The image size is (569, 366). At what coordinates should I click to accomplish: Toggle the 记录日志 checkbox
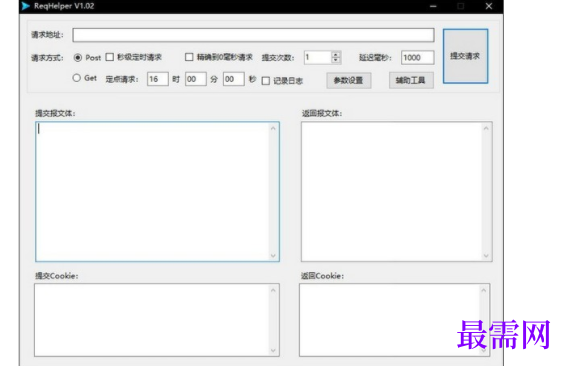pyautogui.click(x=266, y=81)
